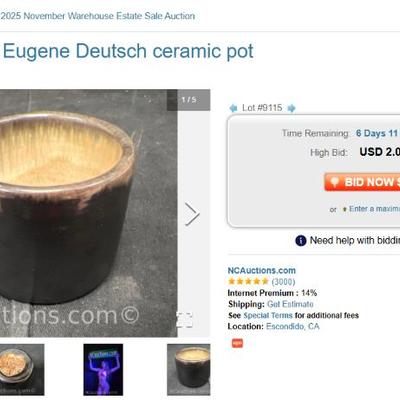
Task: Open the (3000) reviews count link
Action: [283, 282]
